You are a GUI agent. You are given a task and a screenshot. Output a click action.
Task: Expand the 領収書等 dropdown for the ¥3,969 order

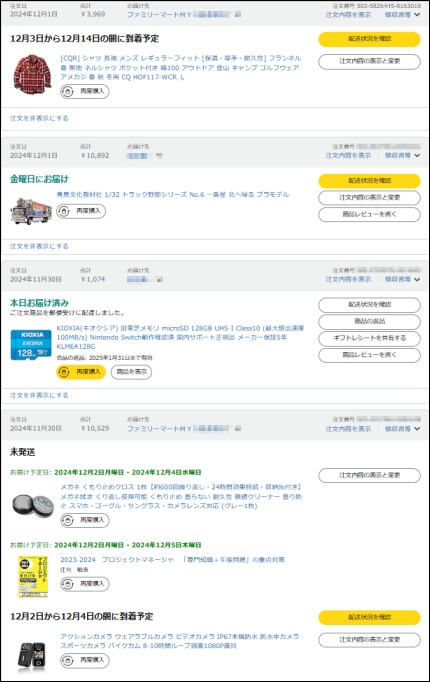tap(402, 14)
